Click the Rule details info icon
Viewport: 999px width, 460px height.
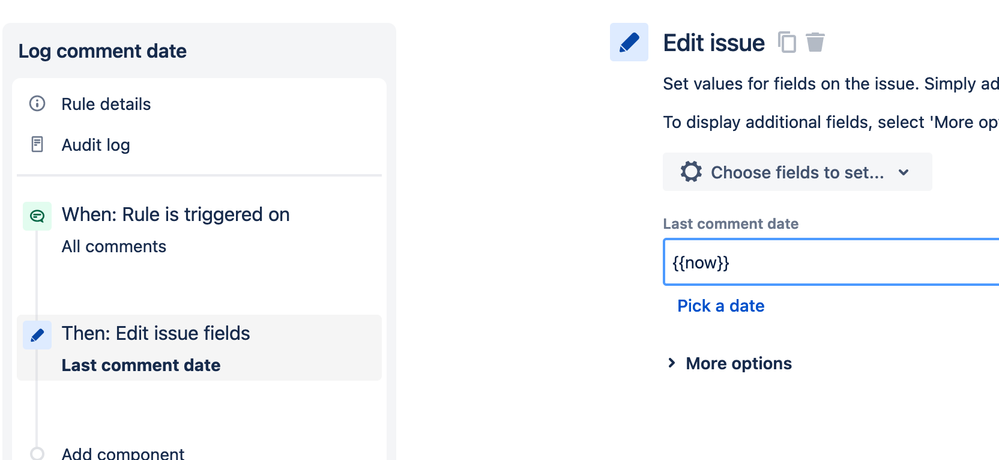tap(37, 104)
